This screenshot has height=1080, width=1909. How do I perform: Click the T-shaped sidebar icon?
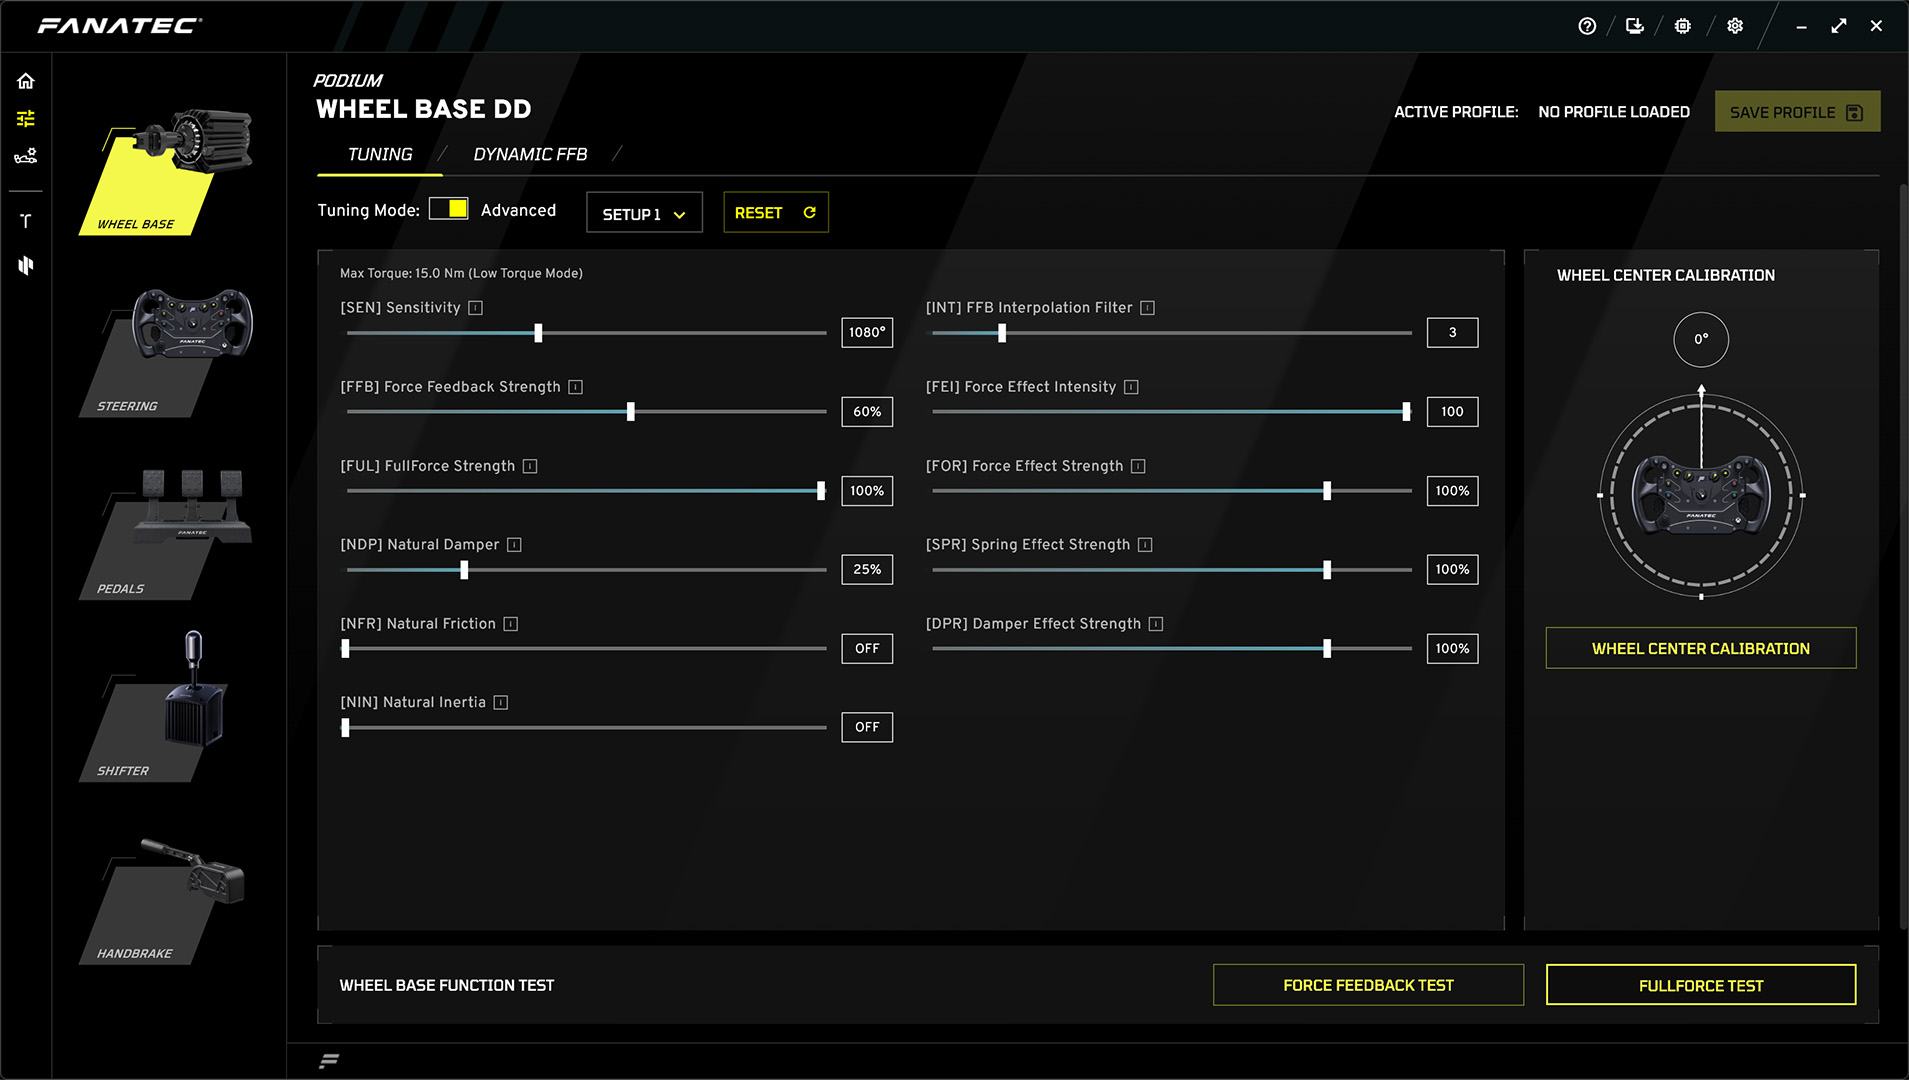[x=26, y=221]
